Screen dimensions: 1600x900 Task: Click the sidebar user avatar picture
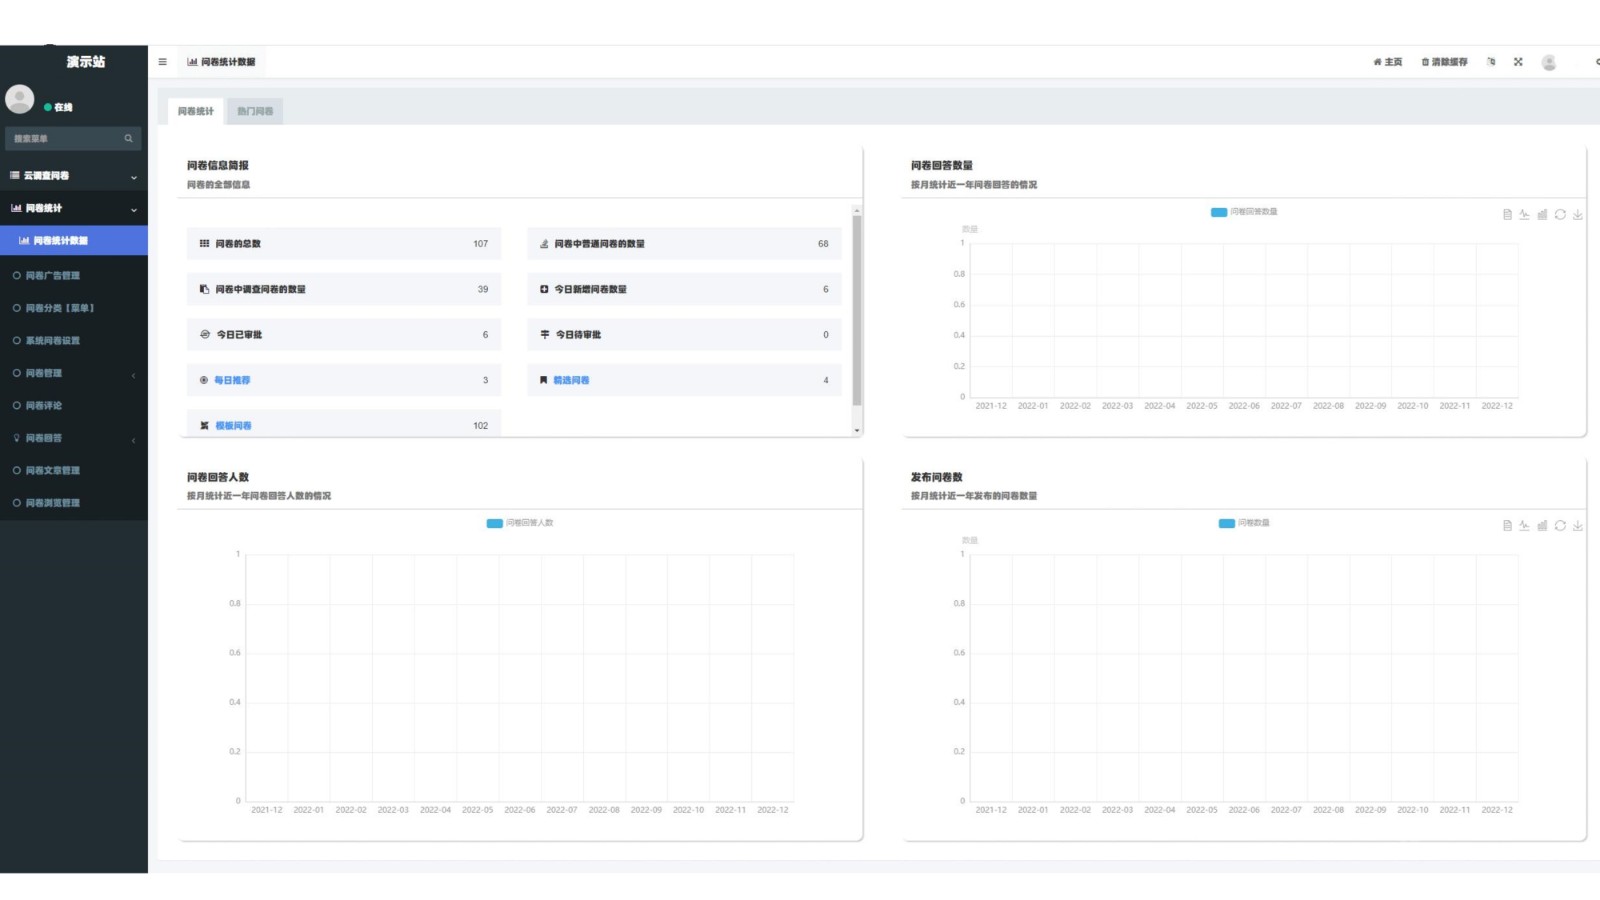coord(20,99)
